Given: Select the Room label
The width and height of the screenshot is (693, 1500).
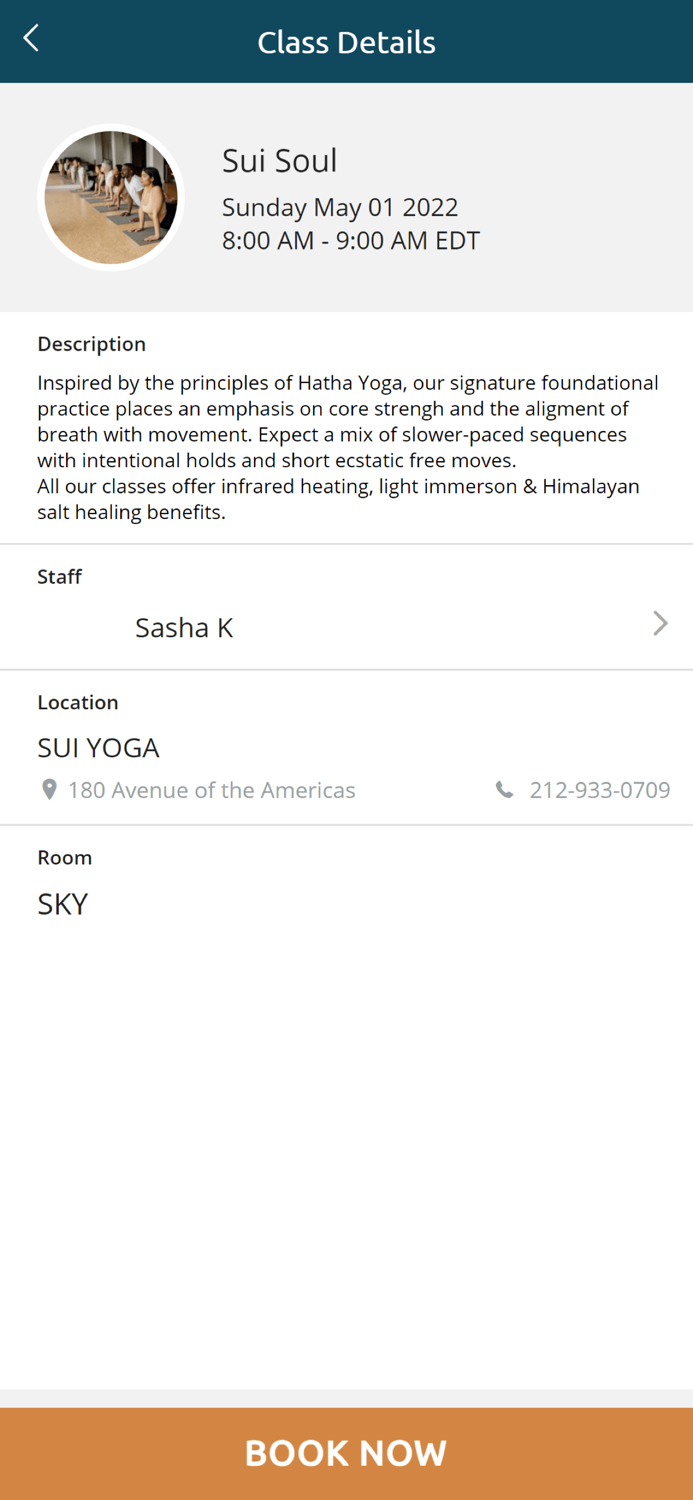Looking at the screenshot, I should [64, 857].
